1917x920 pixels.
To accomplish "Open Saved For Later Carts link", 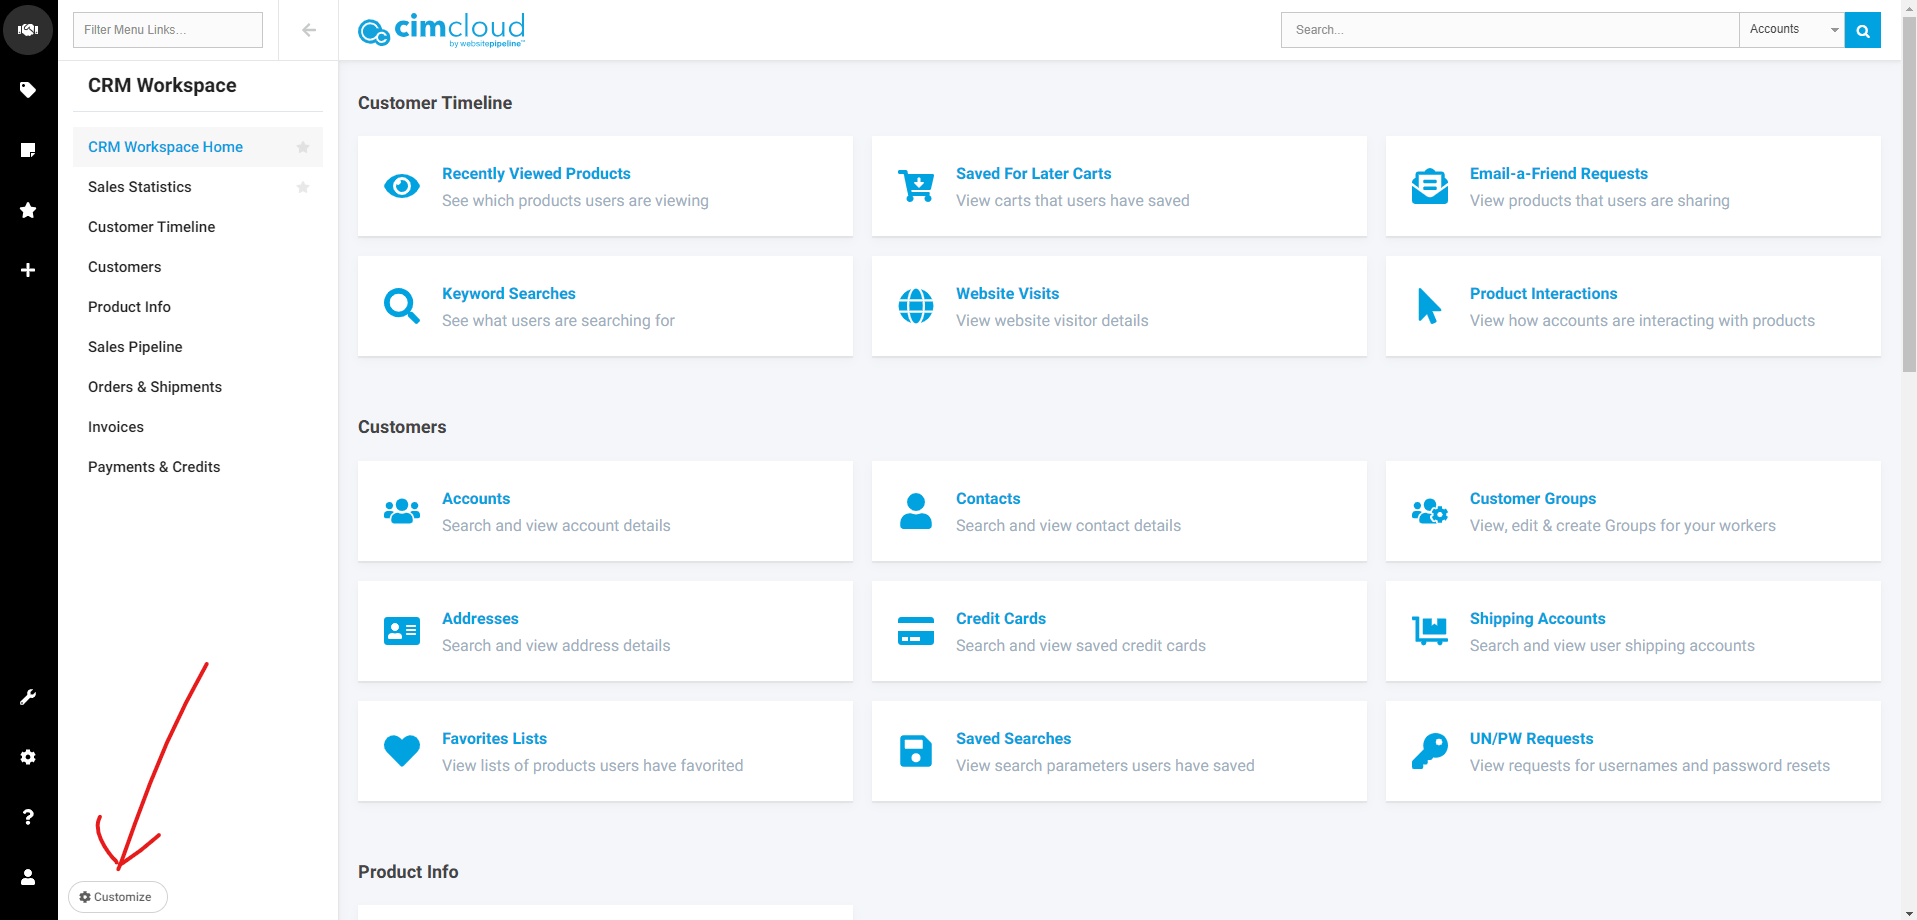I will pos(1033,174).
